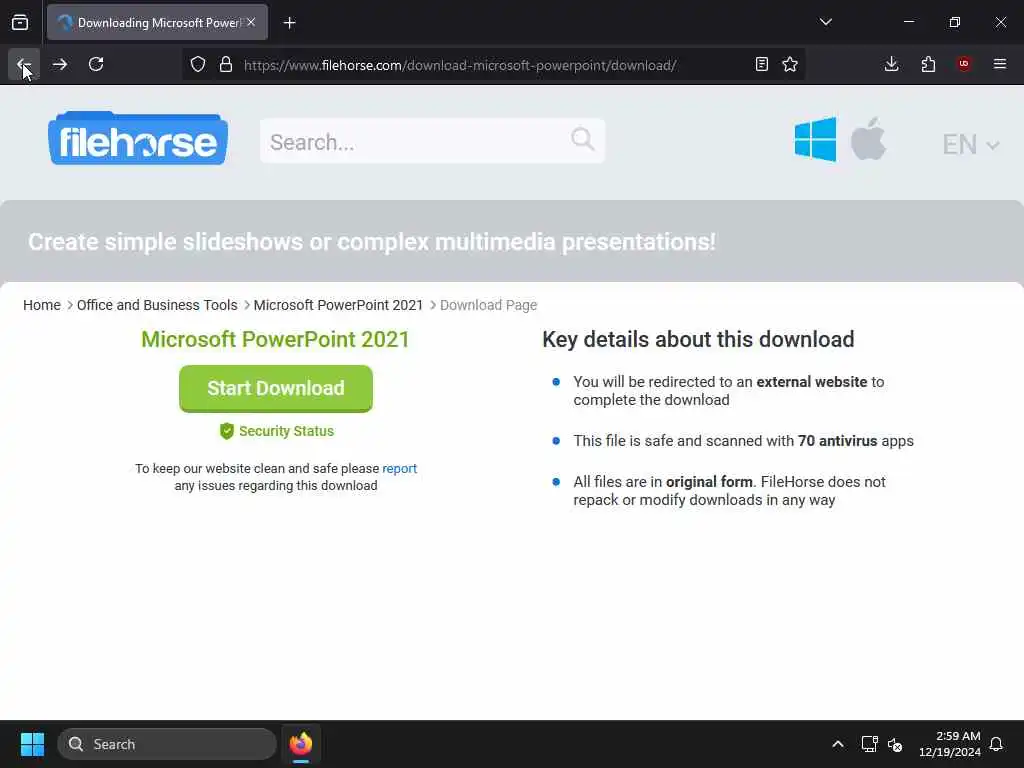This screenshot has width=1024, height=768.
Task: Reload the FileHorse page
Action: tap(96, 64)
